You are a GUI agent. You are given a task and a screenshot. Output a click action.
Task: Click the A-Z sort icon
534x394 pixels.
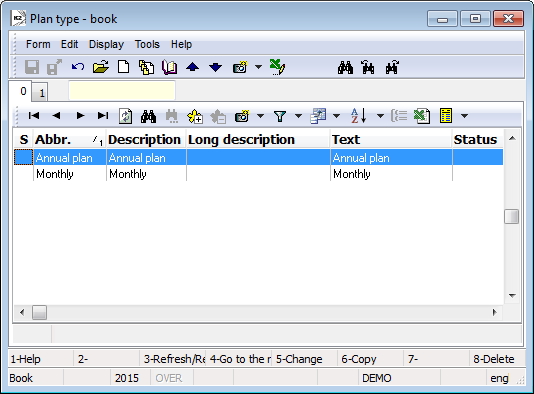point(359,116)
